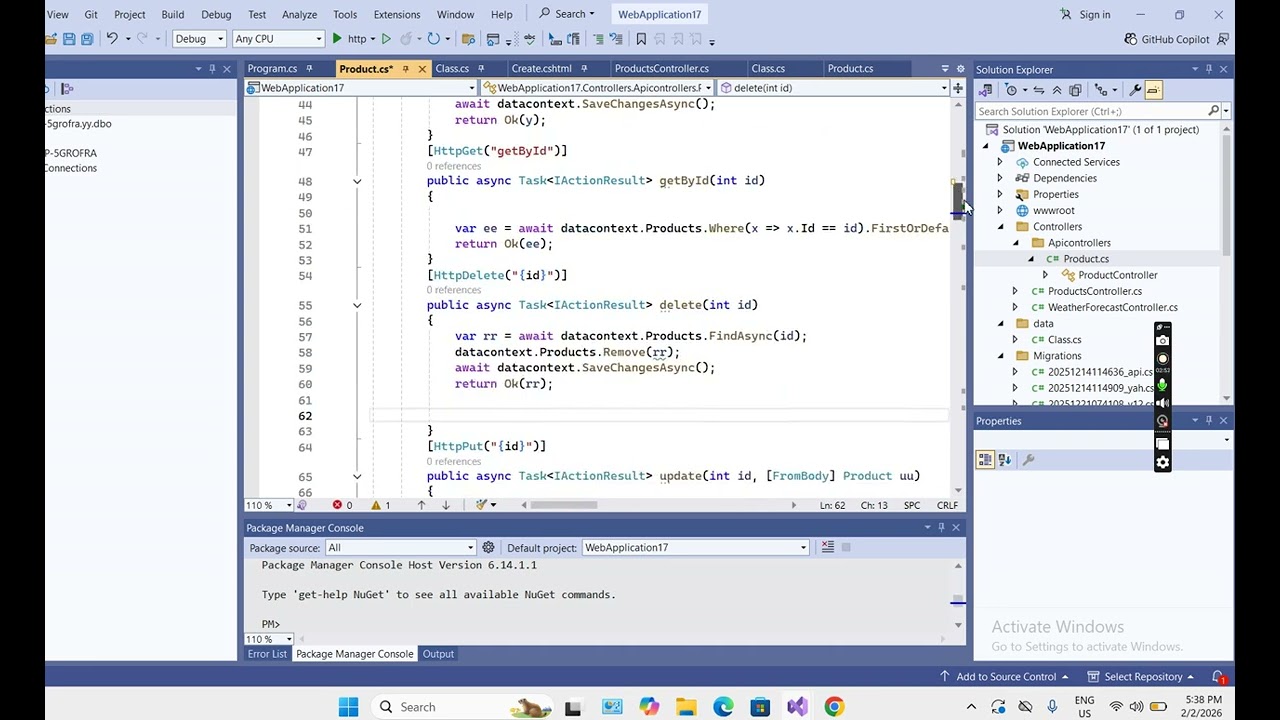Click Categorized view icon in Properties panel
Image resolution: width=1280 pixels, height=720 pixels.
(x=985, y=460)
